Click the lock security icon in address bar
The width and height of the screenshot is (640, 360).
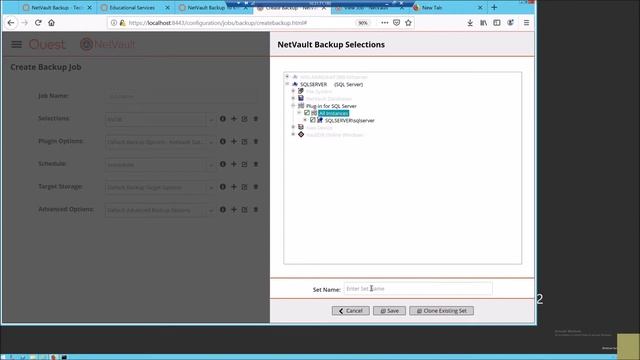point(122,23)
